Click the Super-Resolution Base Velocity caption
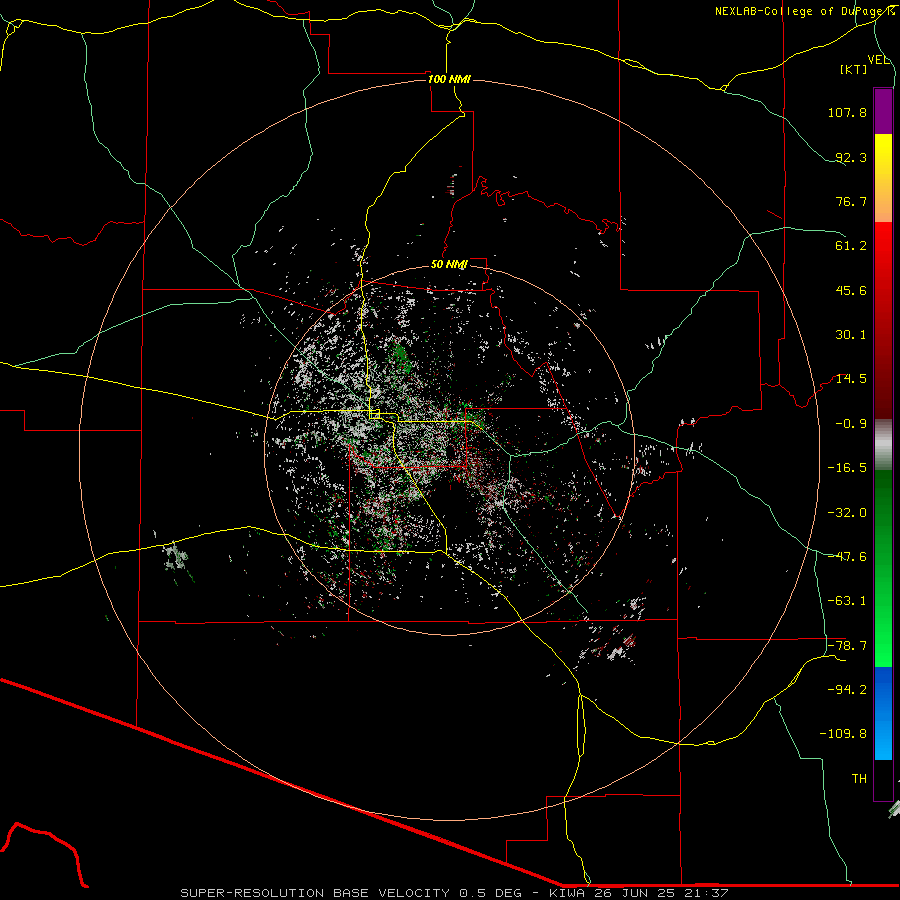Image resolution: width=900 pixels, height=900 pixels. point(455,893)
